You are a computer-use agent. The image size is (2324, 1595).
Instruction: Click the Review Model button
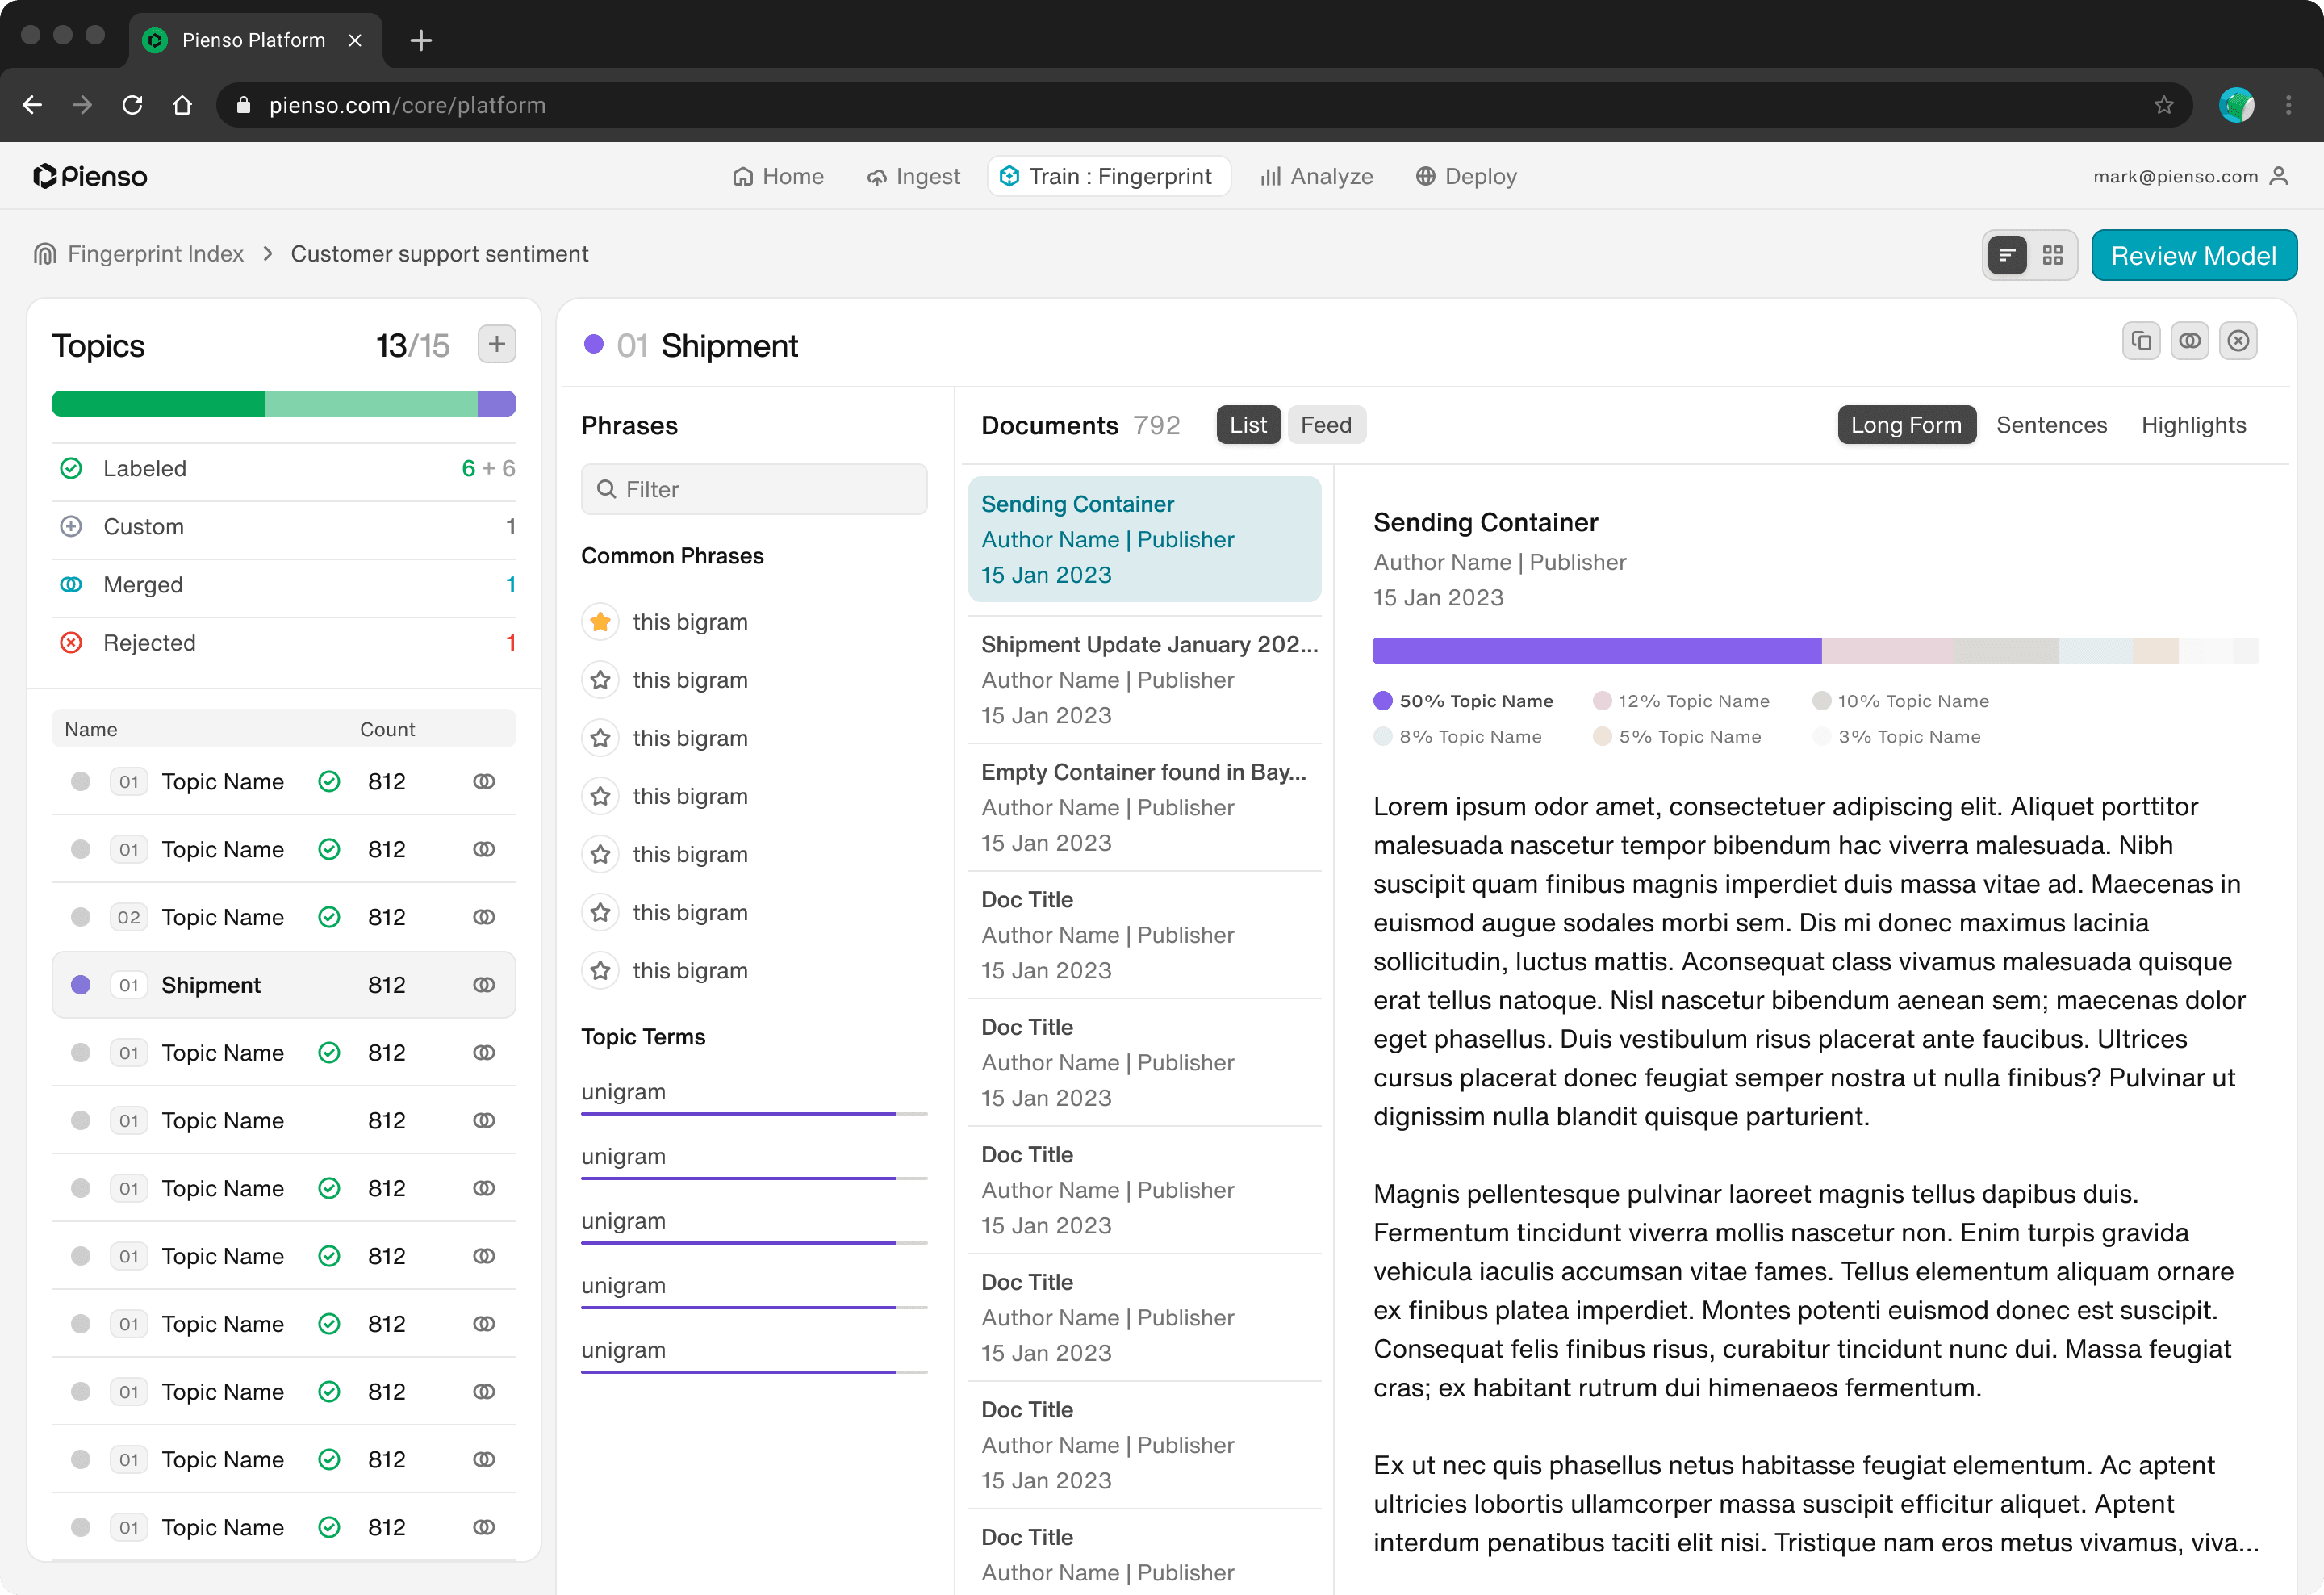pos(2193,256)
